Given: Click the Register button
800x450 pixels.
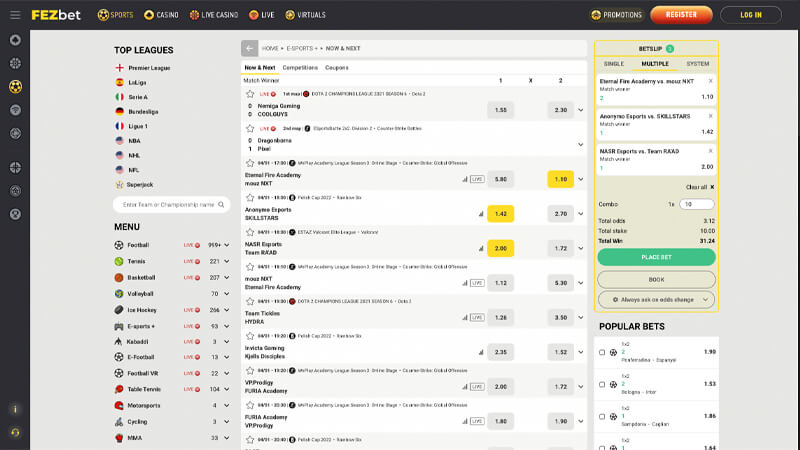Looking at the screenshot, I should [x=681, y=15].
